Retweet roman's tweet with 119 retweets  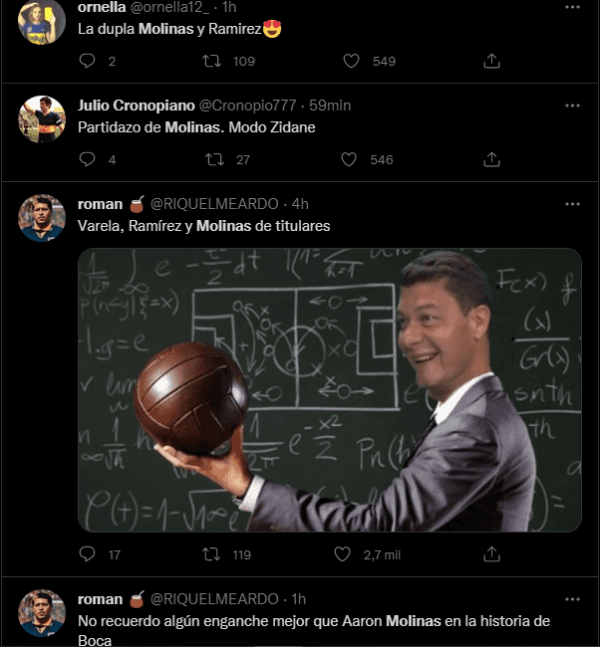point(212,553)
